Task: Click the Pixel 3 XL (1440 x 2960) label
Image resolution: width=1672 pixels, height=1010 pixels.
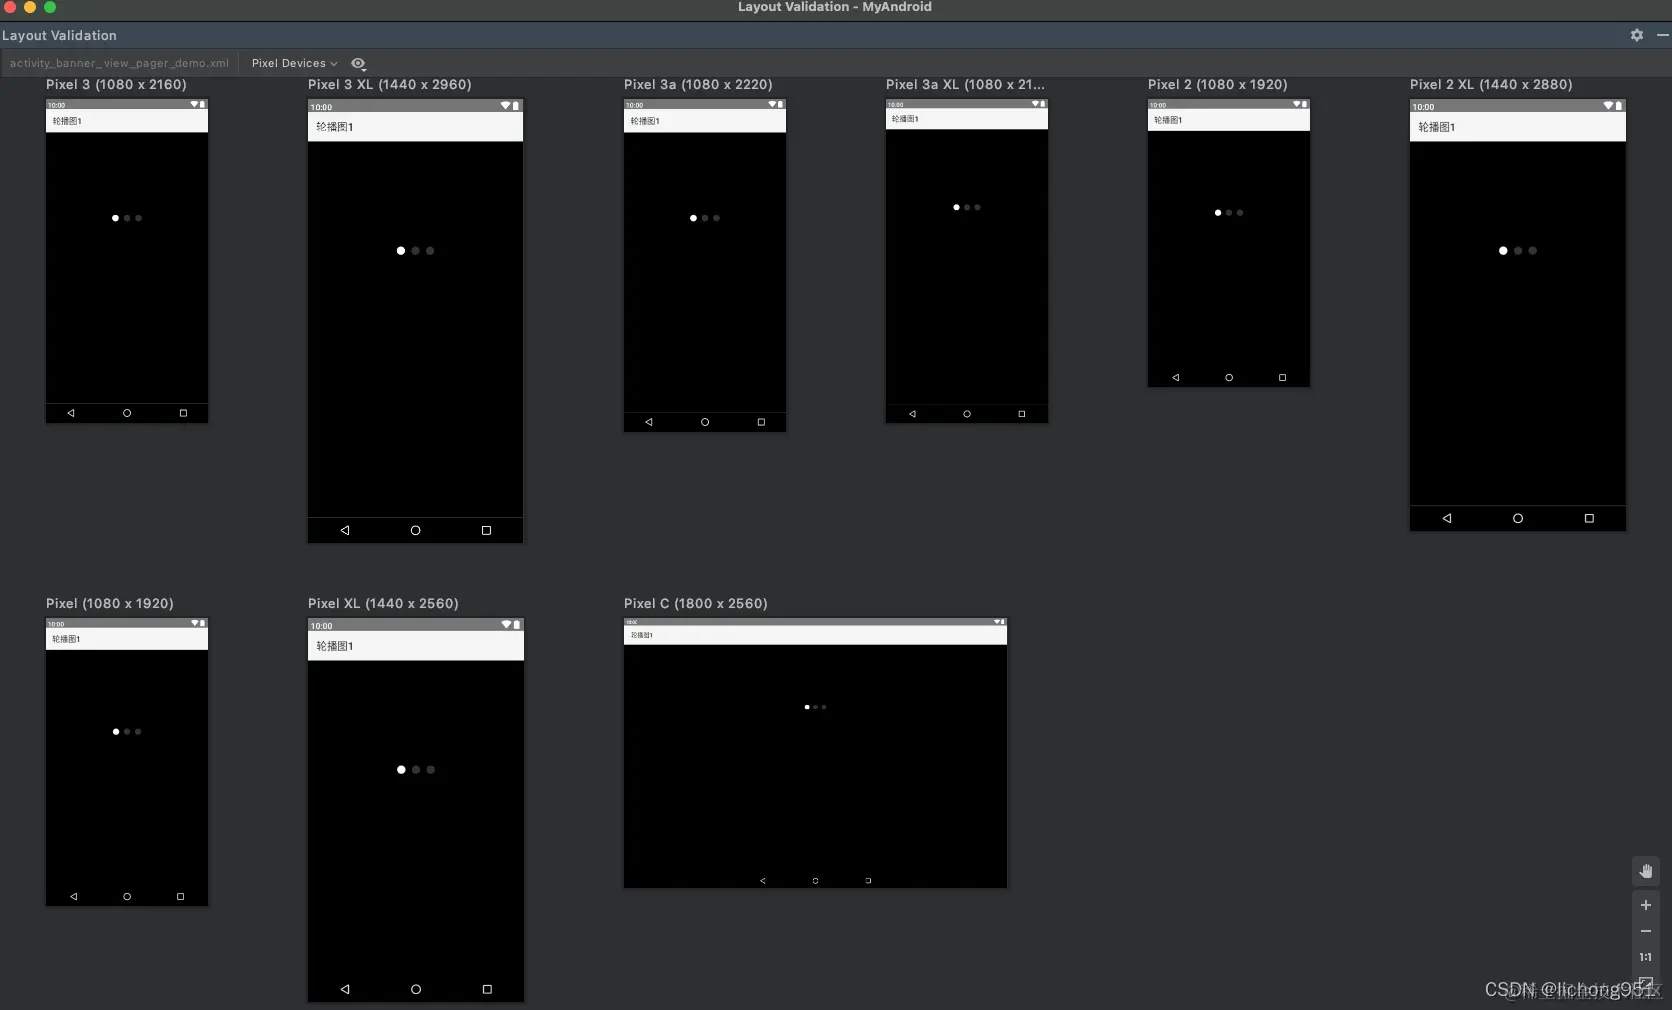Action: tap(390, 84)
